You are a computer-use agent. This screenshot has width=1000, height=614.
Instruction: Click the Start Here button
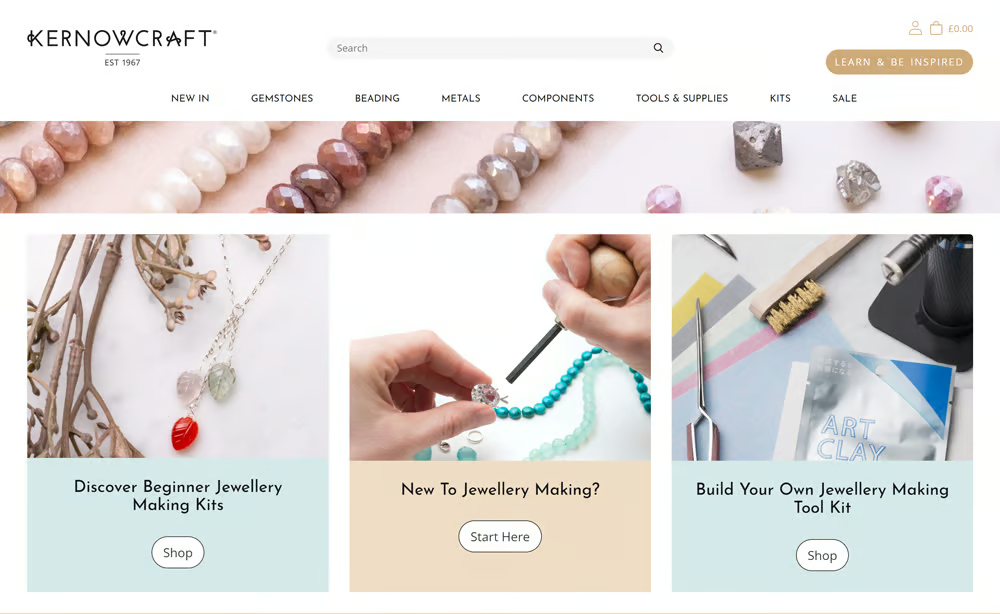pos(500,537)
